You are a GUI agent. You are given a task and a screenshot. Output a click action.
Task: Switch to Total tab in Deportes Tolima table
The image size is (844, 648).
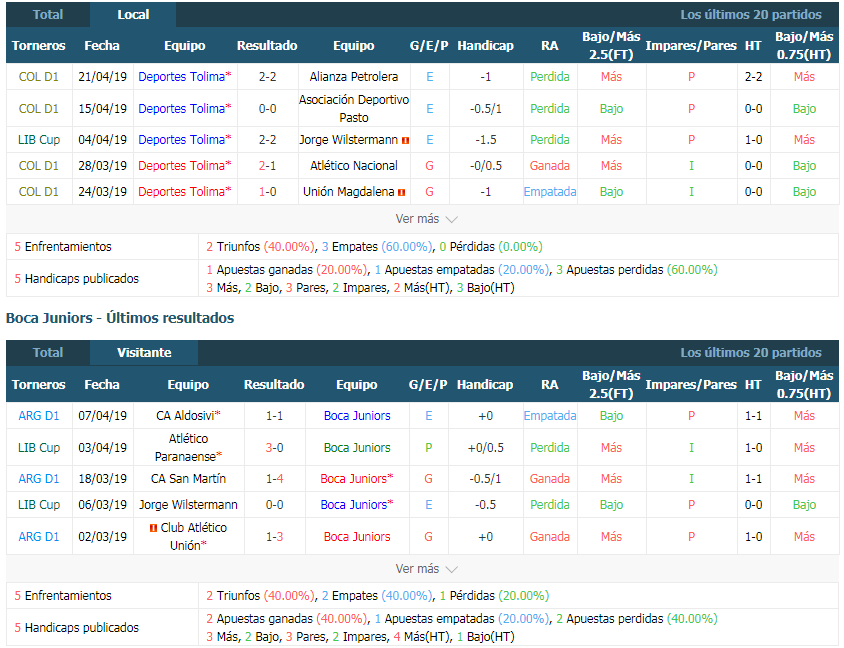[x=48, y=15]
